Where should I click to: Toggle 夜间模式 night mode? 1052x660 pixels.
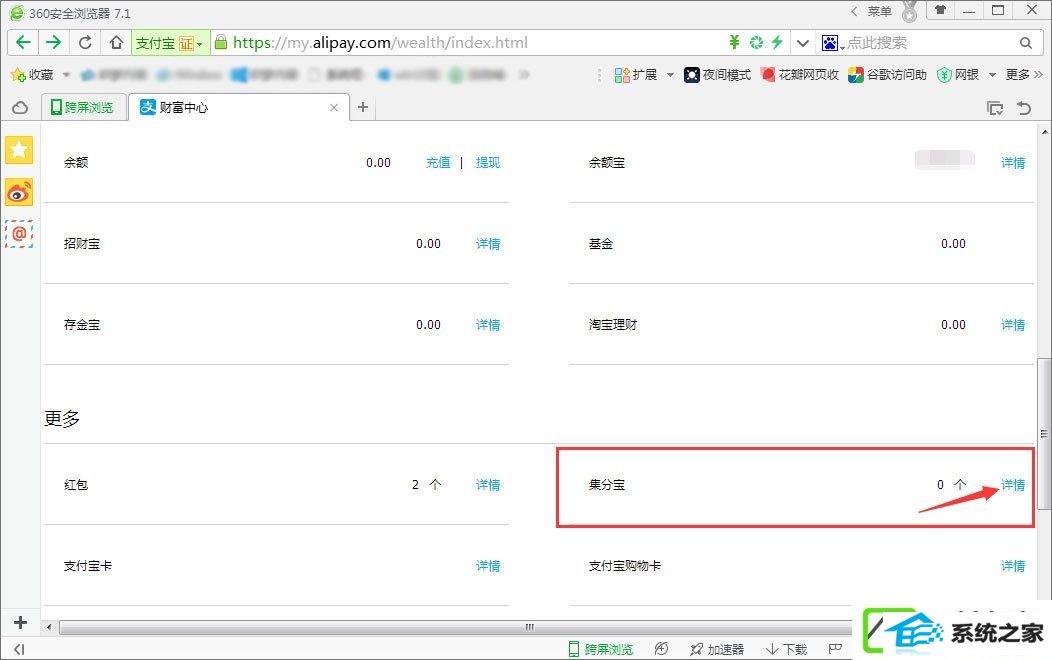[x=717, y=74]
